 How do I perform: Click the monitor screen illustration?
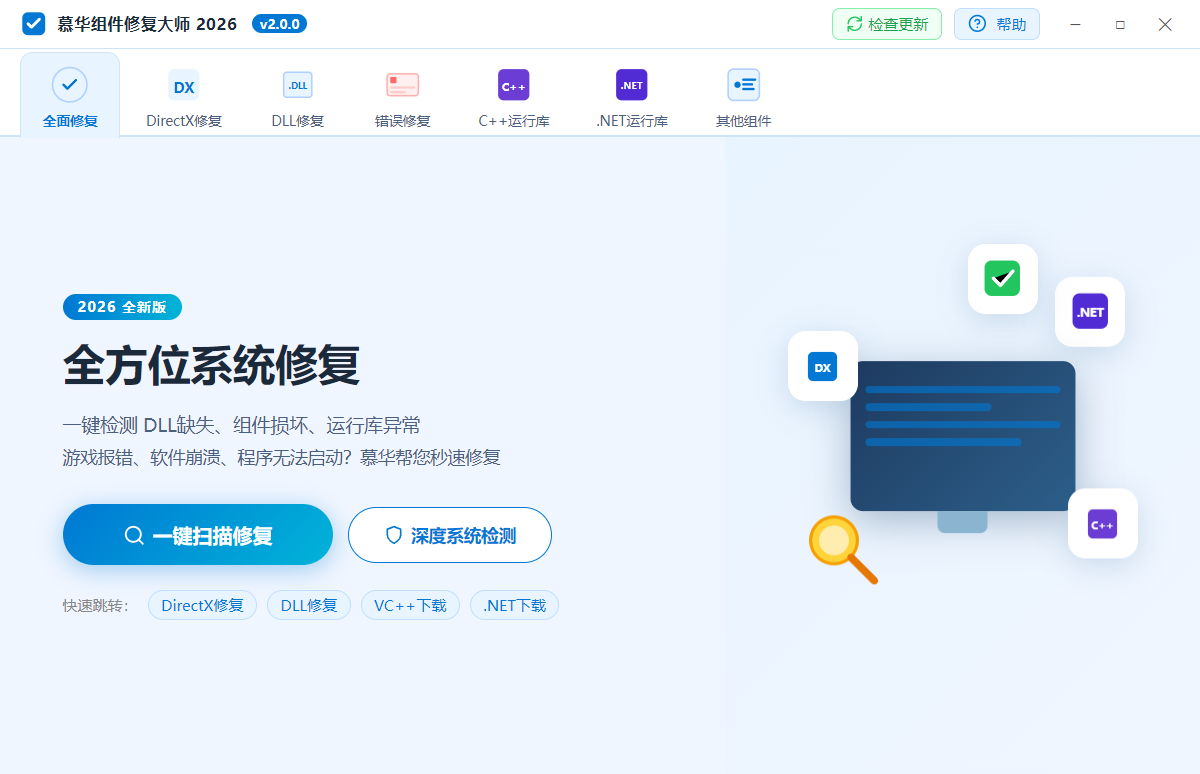click(x=963, y=436)
